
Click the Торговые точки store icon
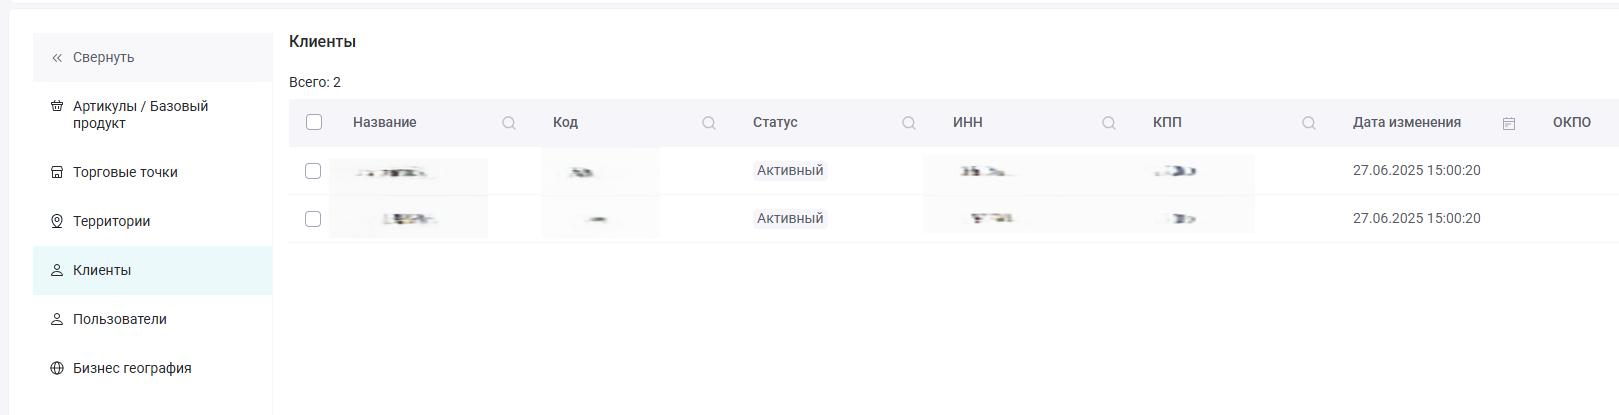[x=57, y=172]
